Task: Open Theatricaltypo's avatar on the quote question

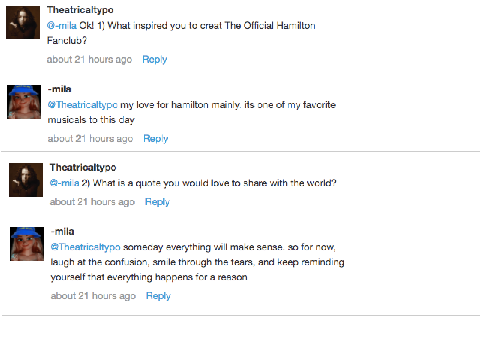Action: 26,180
